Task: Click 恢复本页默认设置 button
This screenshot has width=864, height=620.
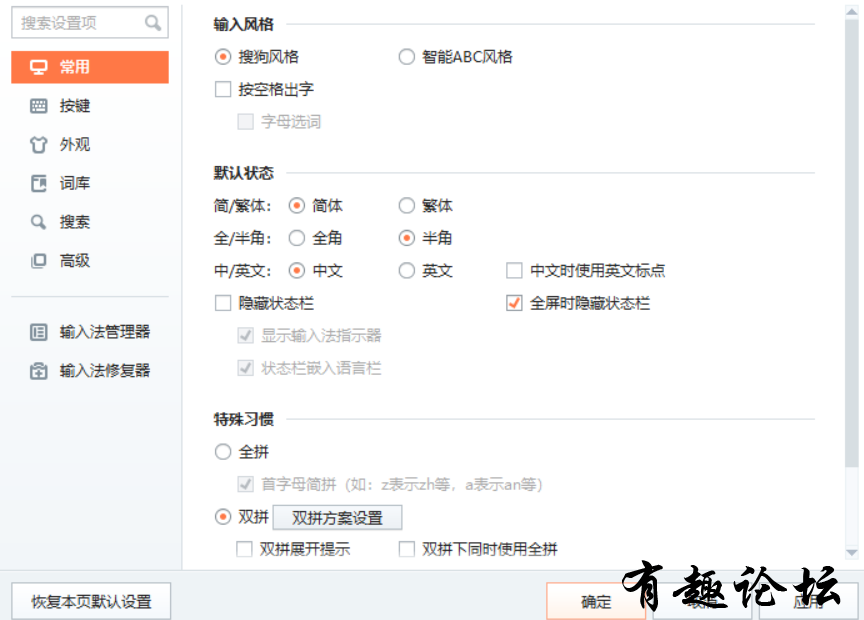Action: pyautogui.click(x=91, y=602)
